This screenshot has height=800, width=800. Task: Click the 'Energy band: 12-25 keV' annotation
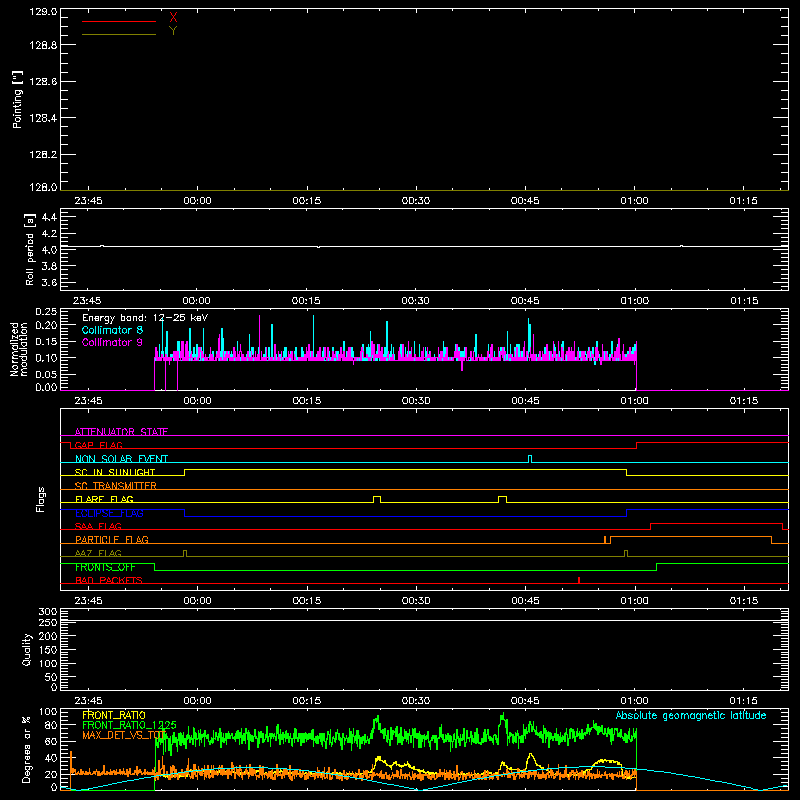tap(145, 318)
